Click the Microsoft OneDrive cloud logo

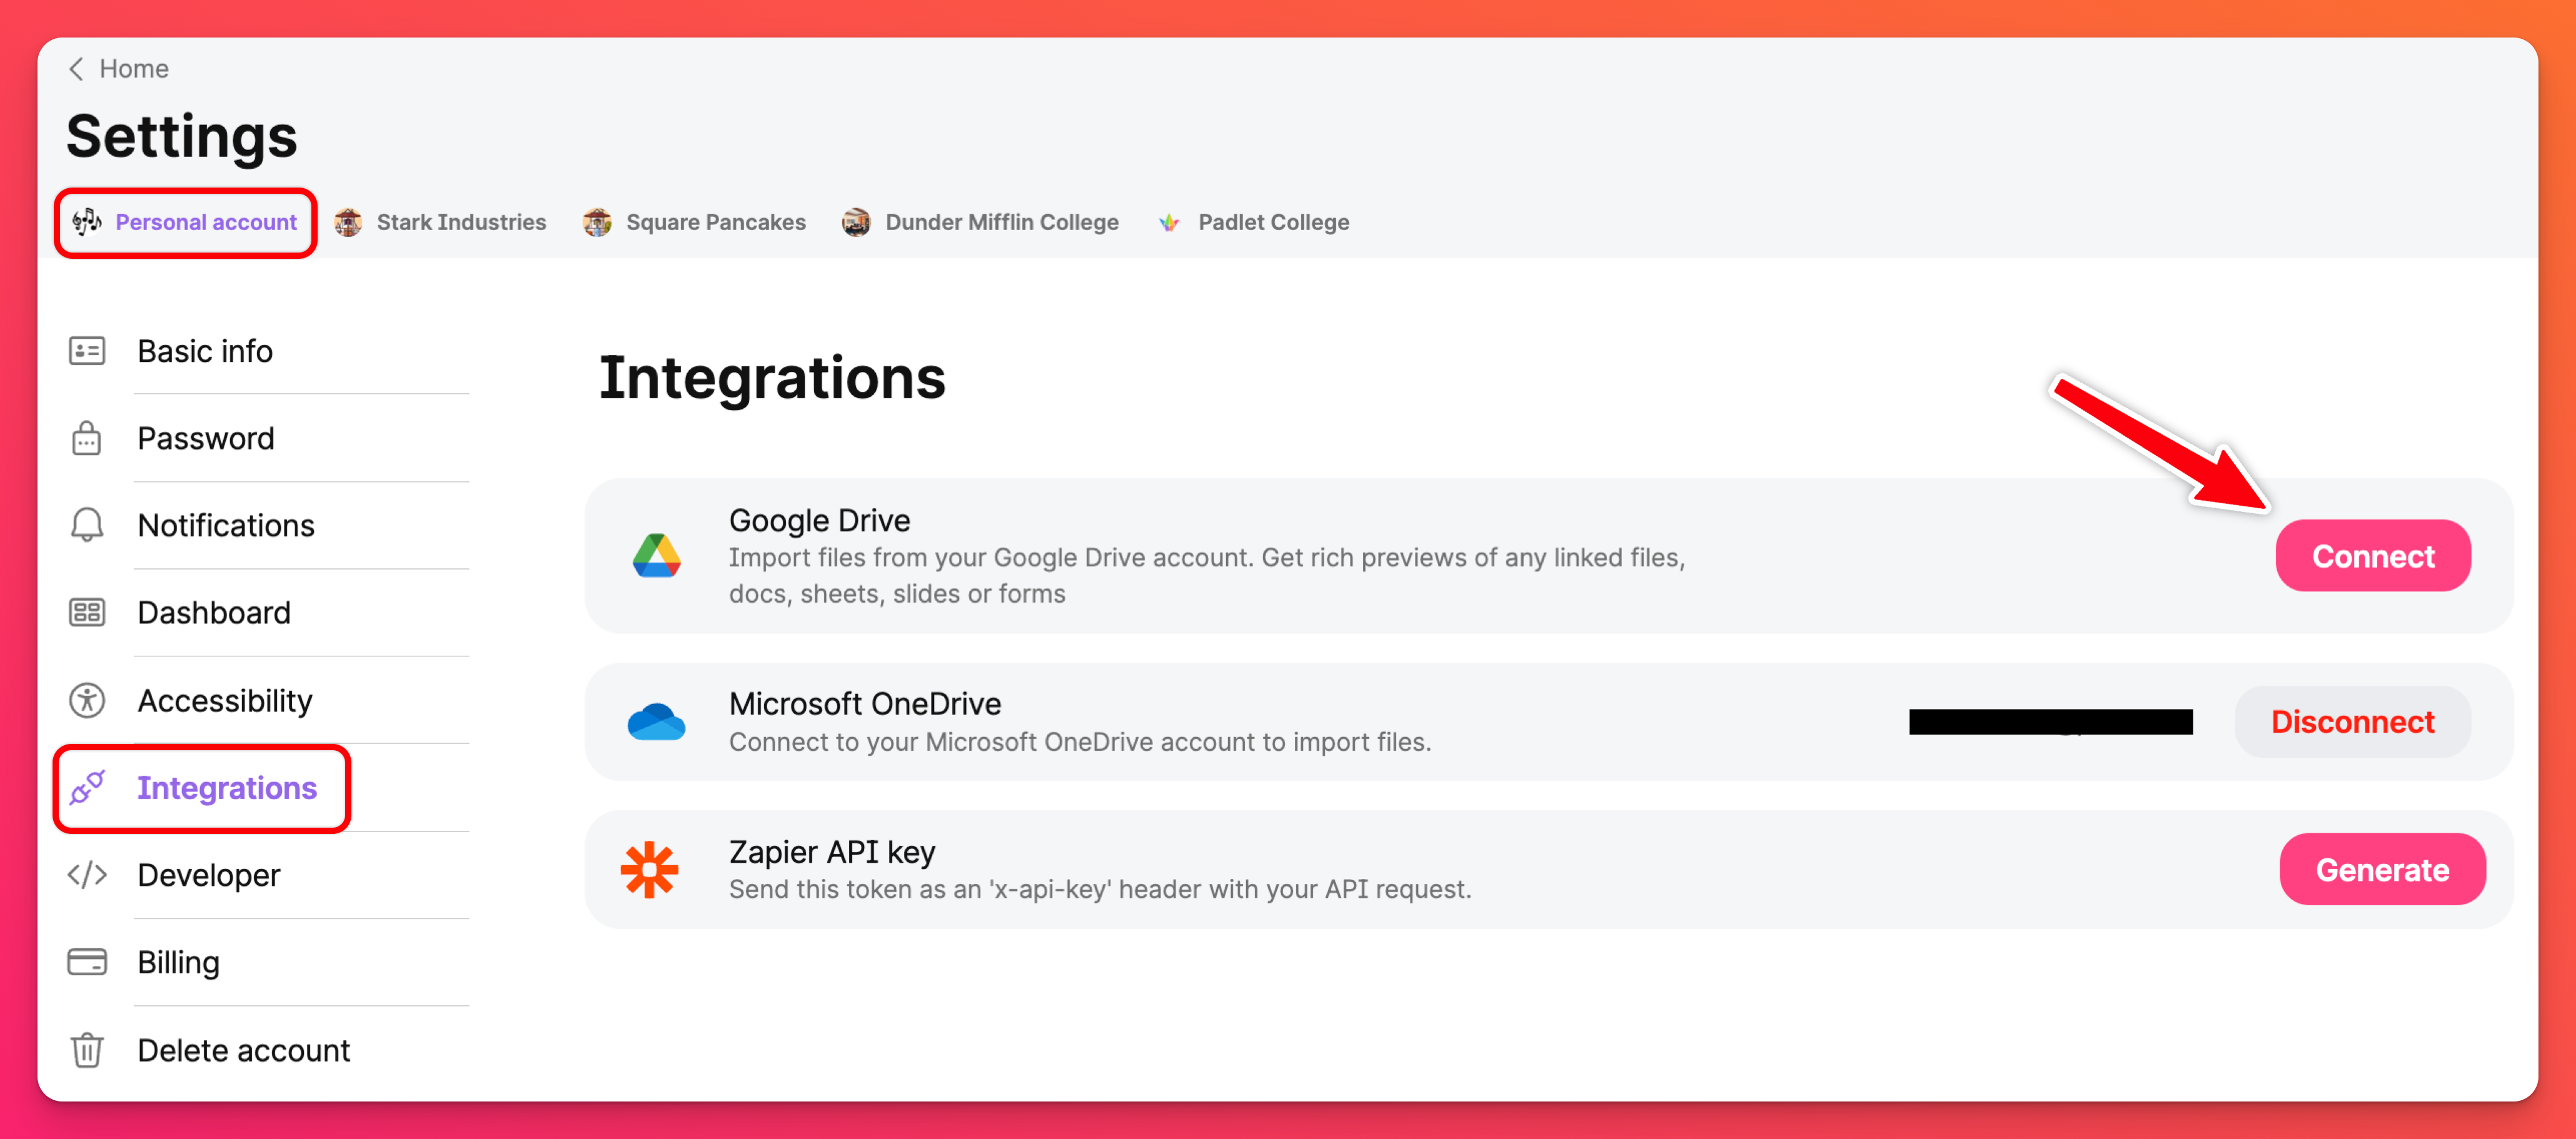(x=656, y=722)
